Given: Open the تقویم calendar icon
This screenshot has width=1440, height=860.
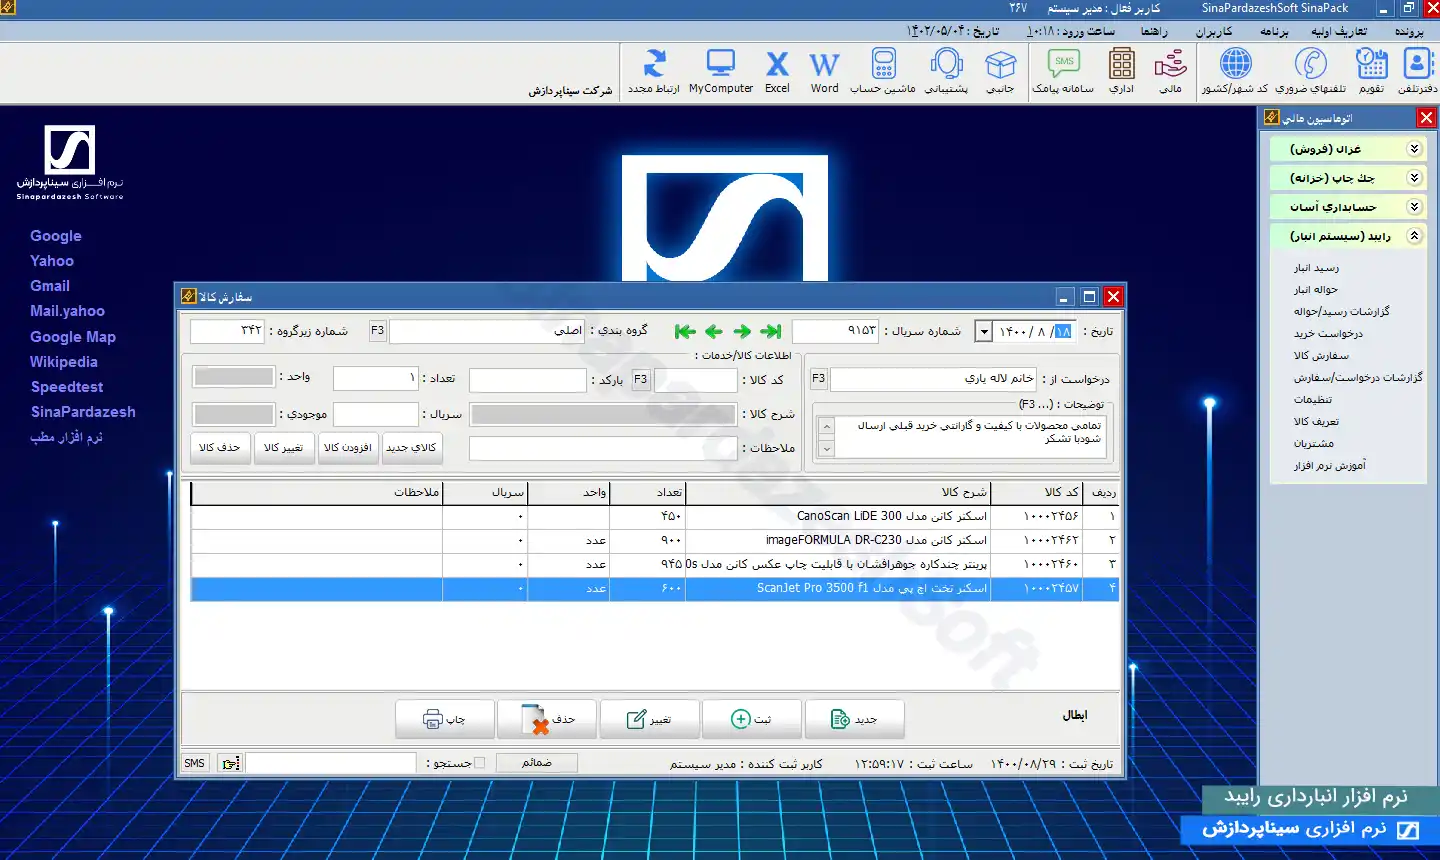Looking at the screenshot, I should (x=1371, y=70).
